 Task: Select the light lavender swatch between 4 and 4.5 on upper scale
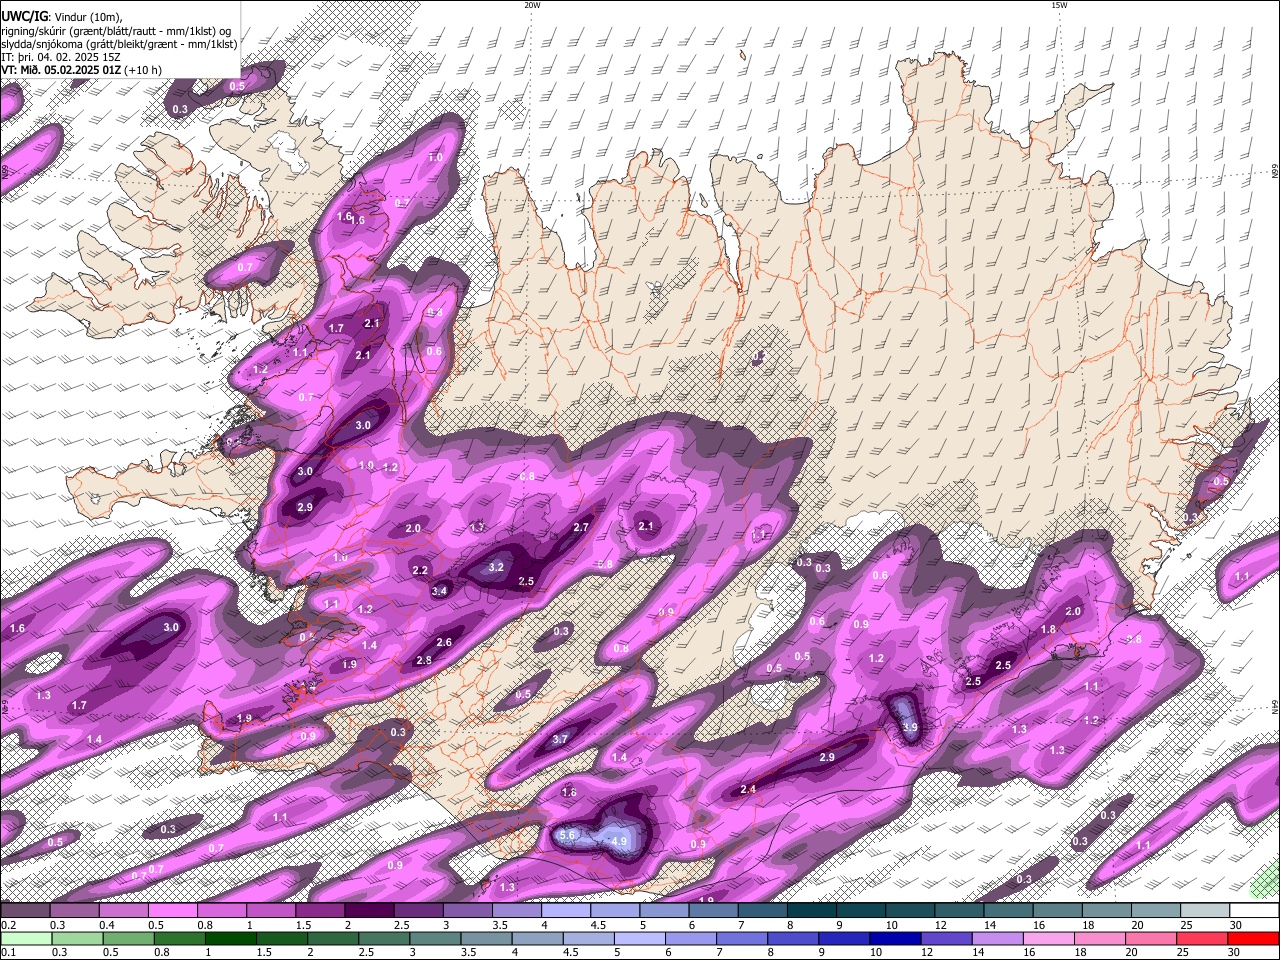pyautogui.click(x=566, y=911)
